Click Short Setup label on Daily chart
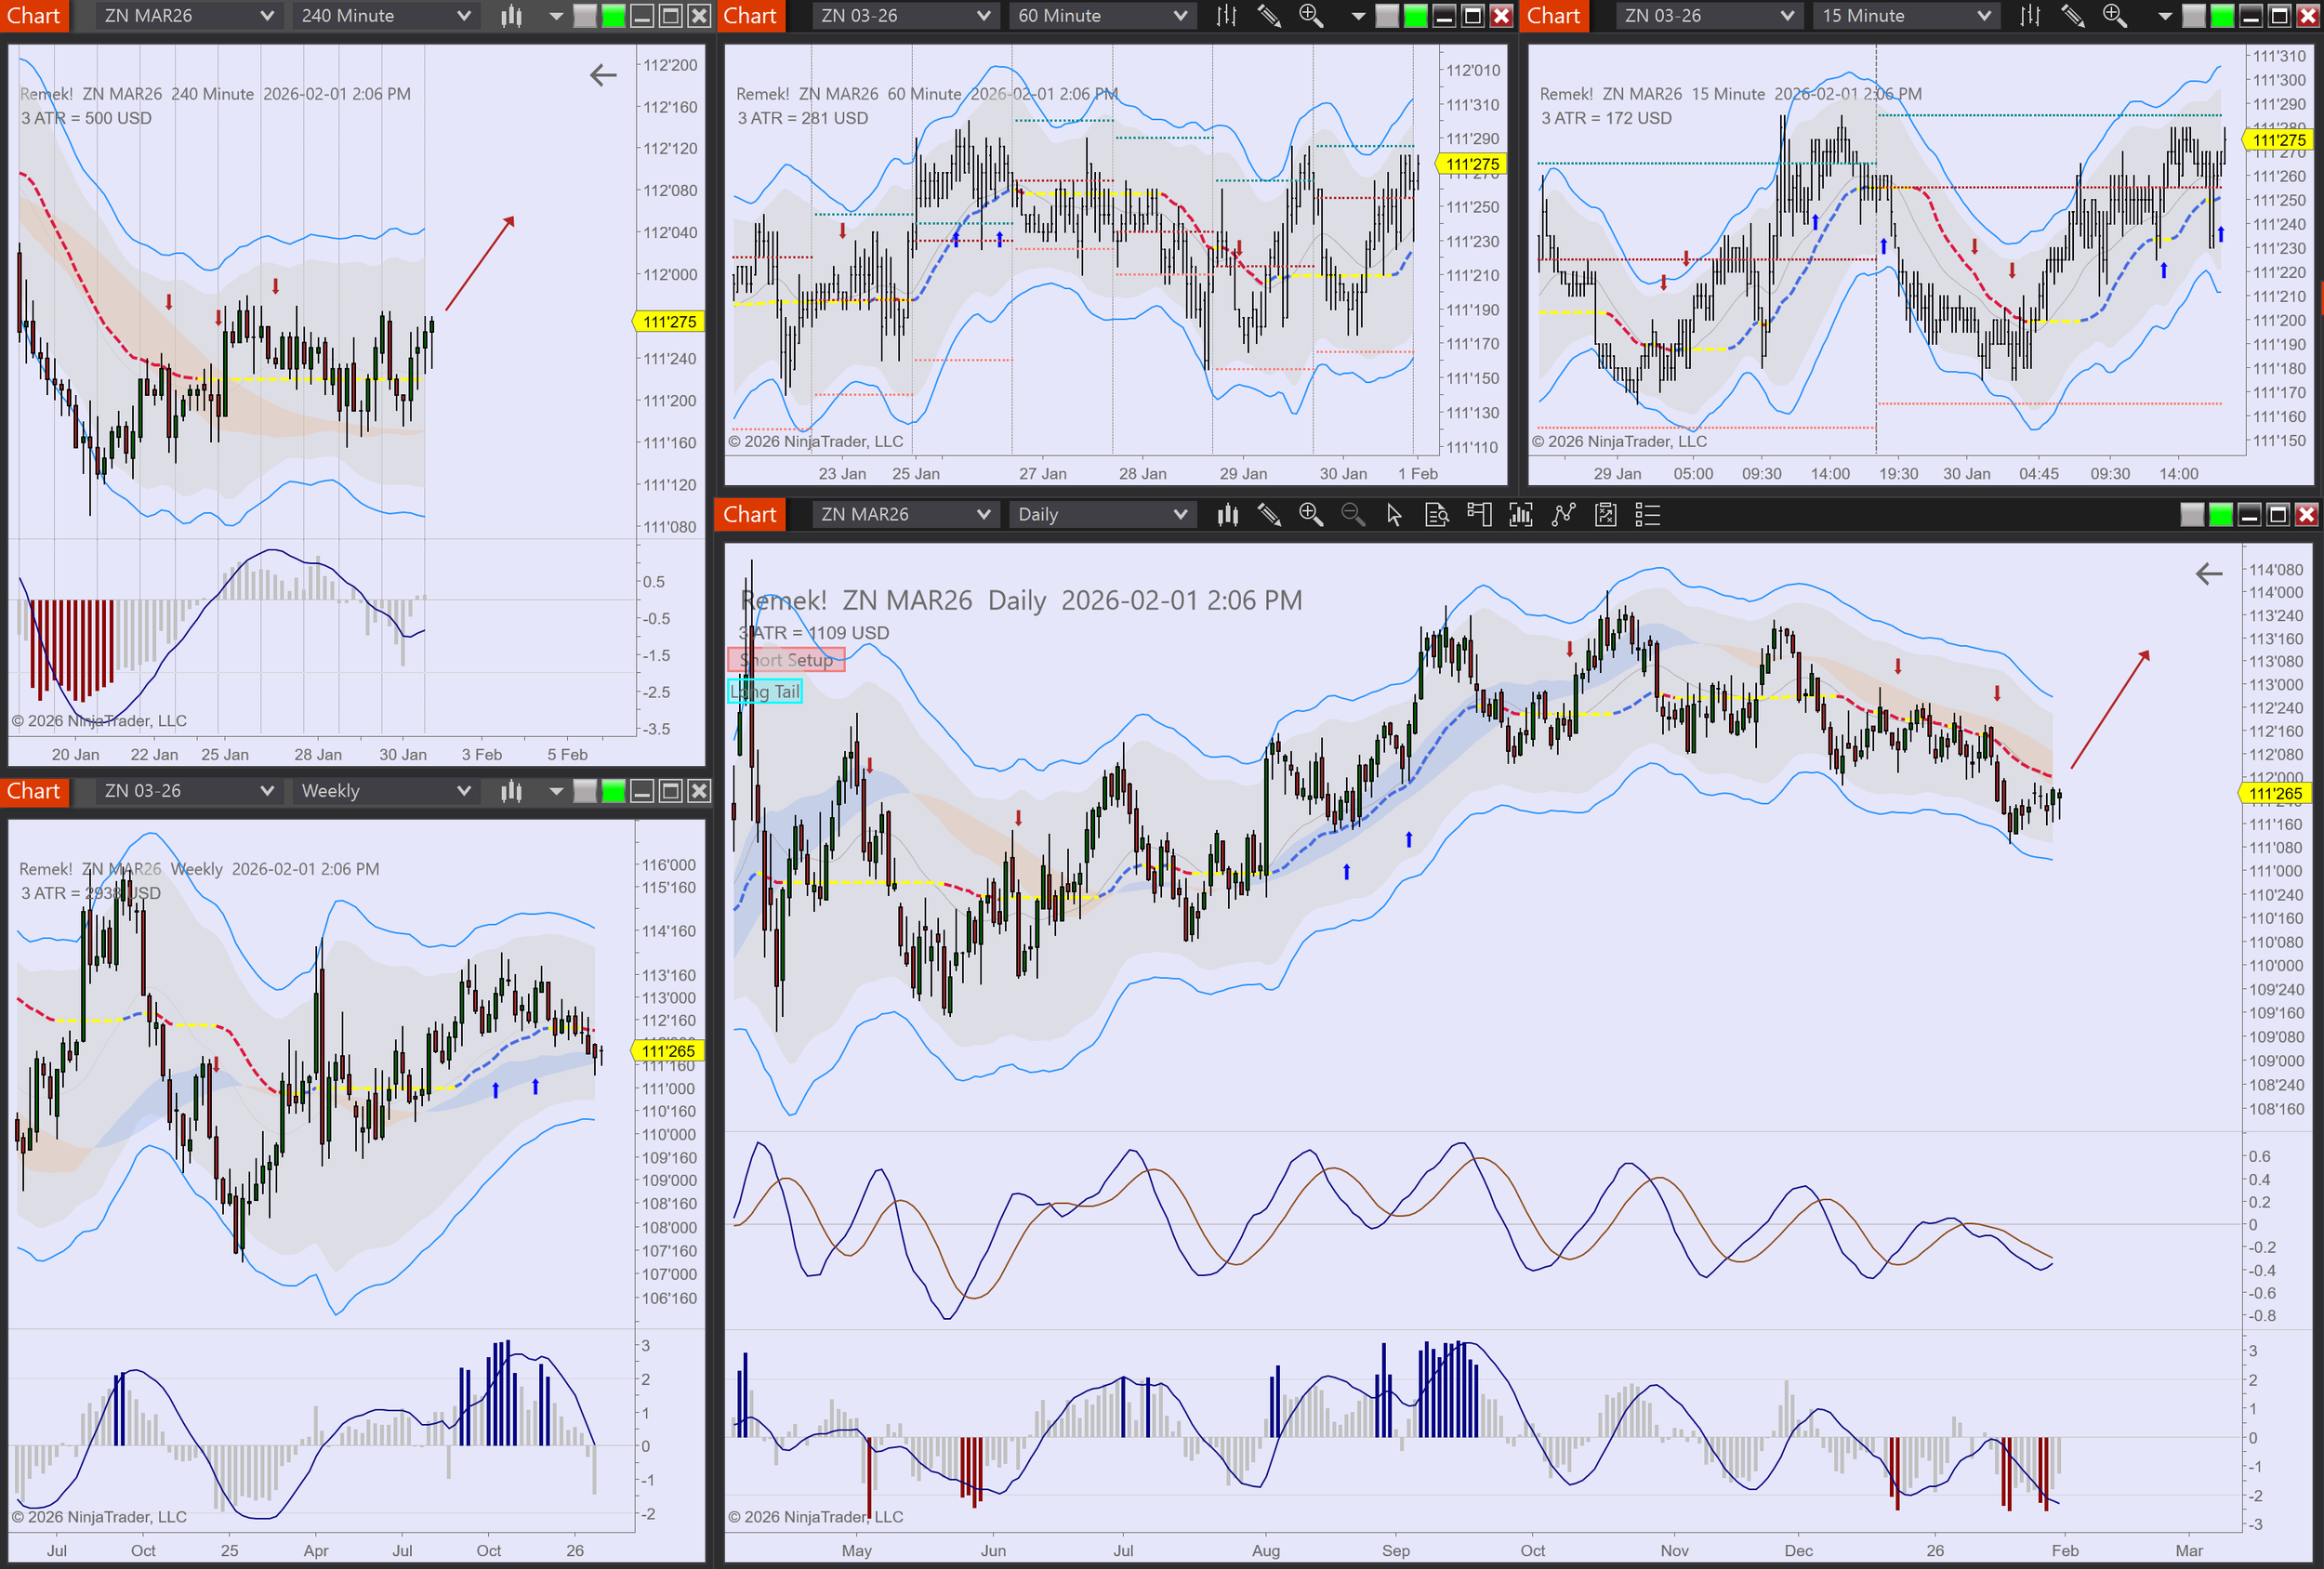 click(786, 660)
